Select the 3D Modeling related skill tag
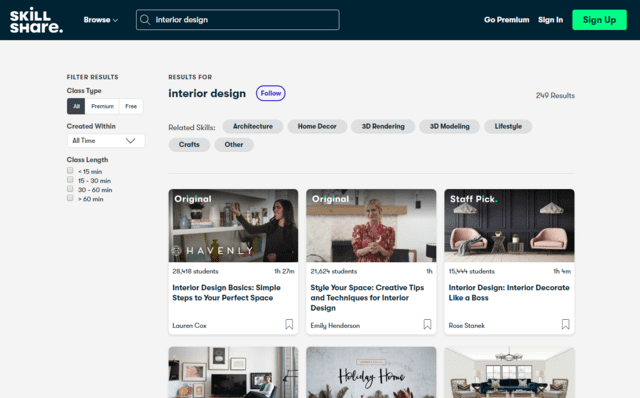Image resolution: width=640 pixels, height=398 pixels. pos(449,126)
